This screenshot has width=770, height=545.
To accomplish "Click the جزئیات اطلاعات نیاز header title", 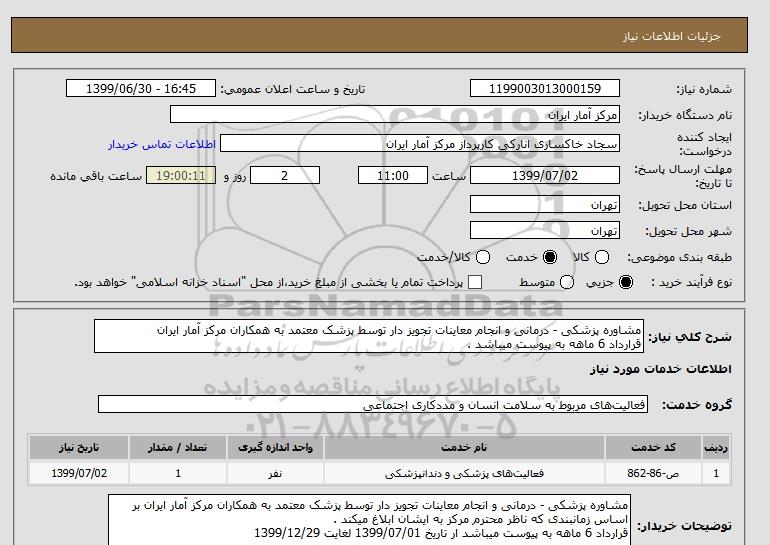I will 671,36.
